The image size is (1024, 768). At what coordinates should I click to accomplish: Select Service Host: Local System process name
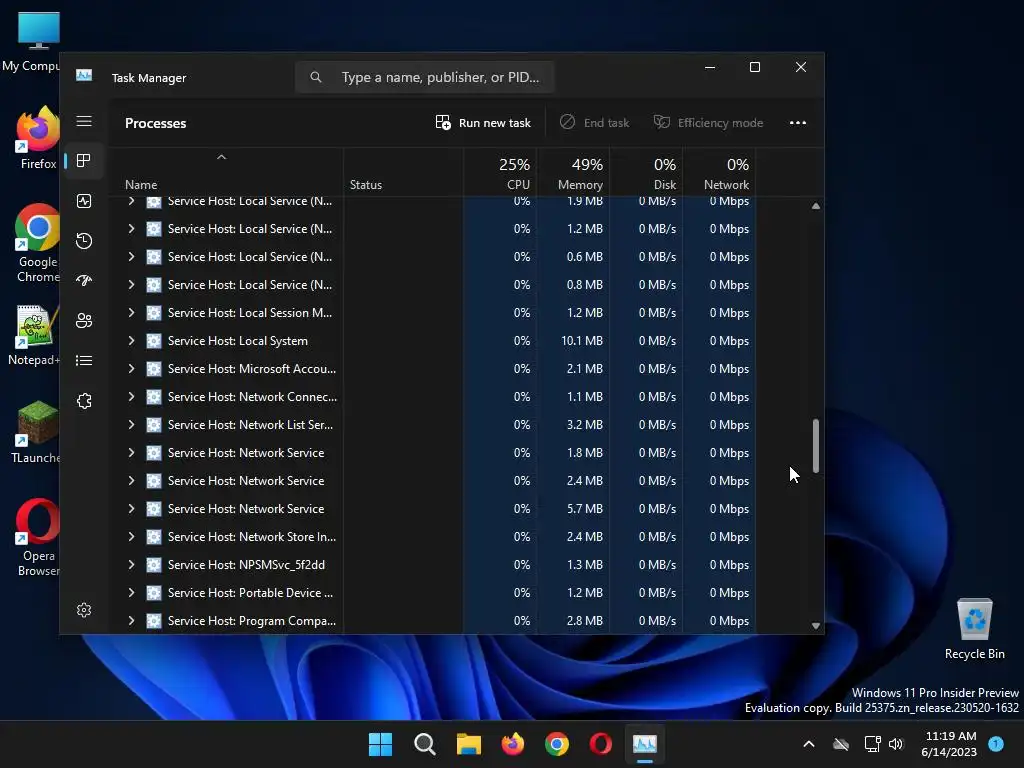pyautogui.click(x=238, y=341)
